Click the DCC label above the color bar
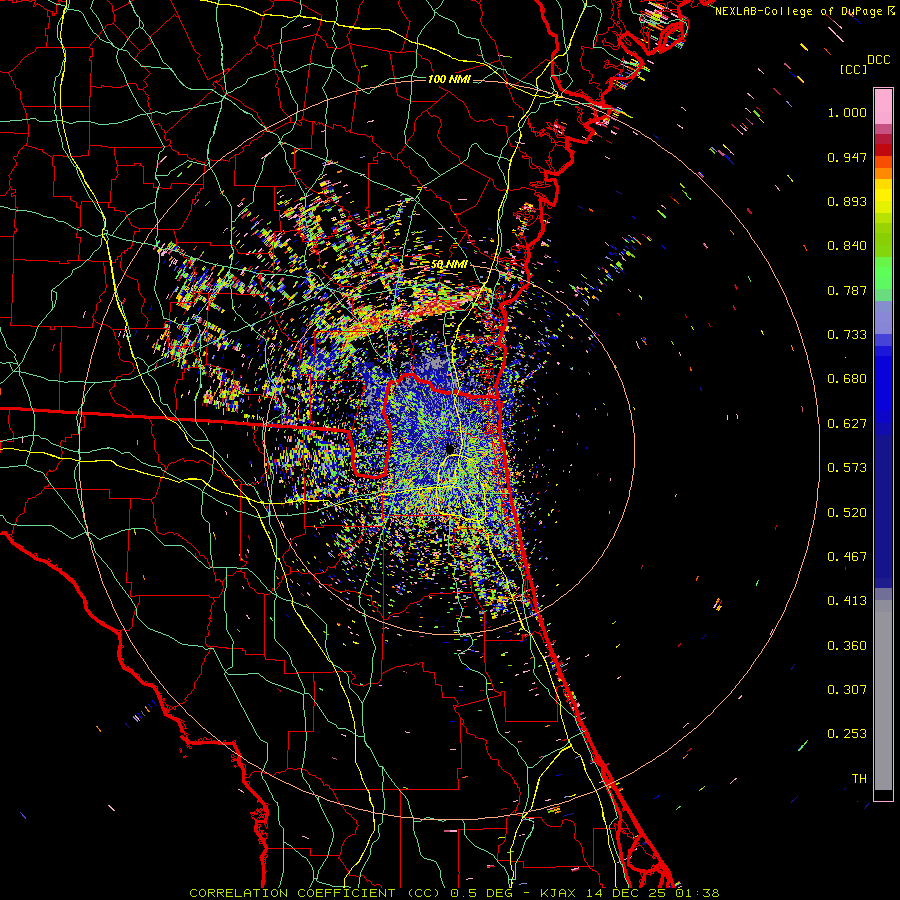 pyautogui.click(x=878, y=60)
